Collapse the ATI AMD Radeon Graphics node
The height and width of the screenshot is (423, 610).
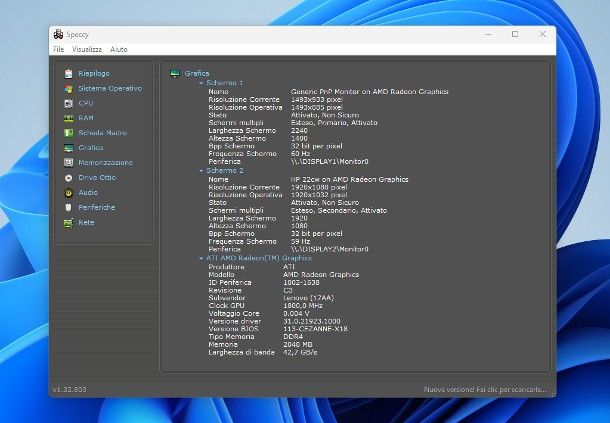[202, 258]
